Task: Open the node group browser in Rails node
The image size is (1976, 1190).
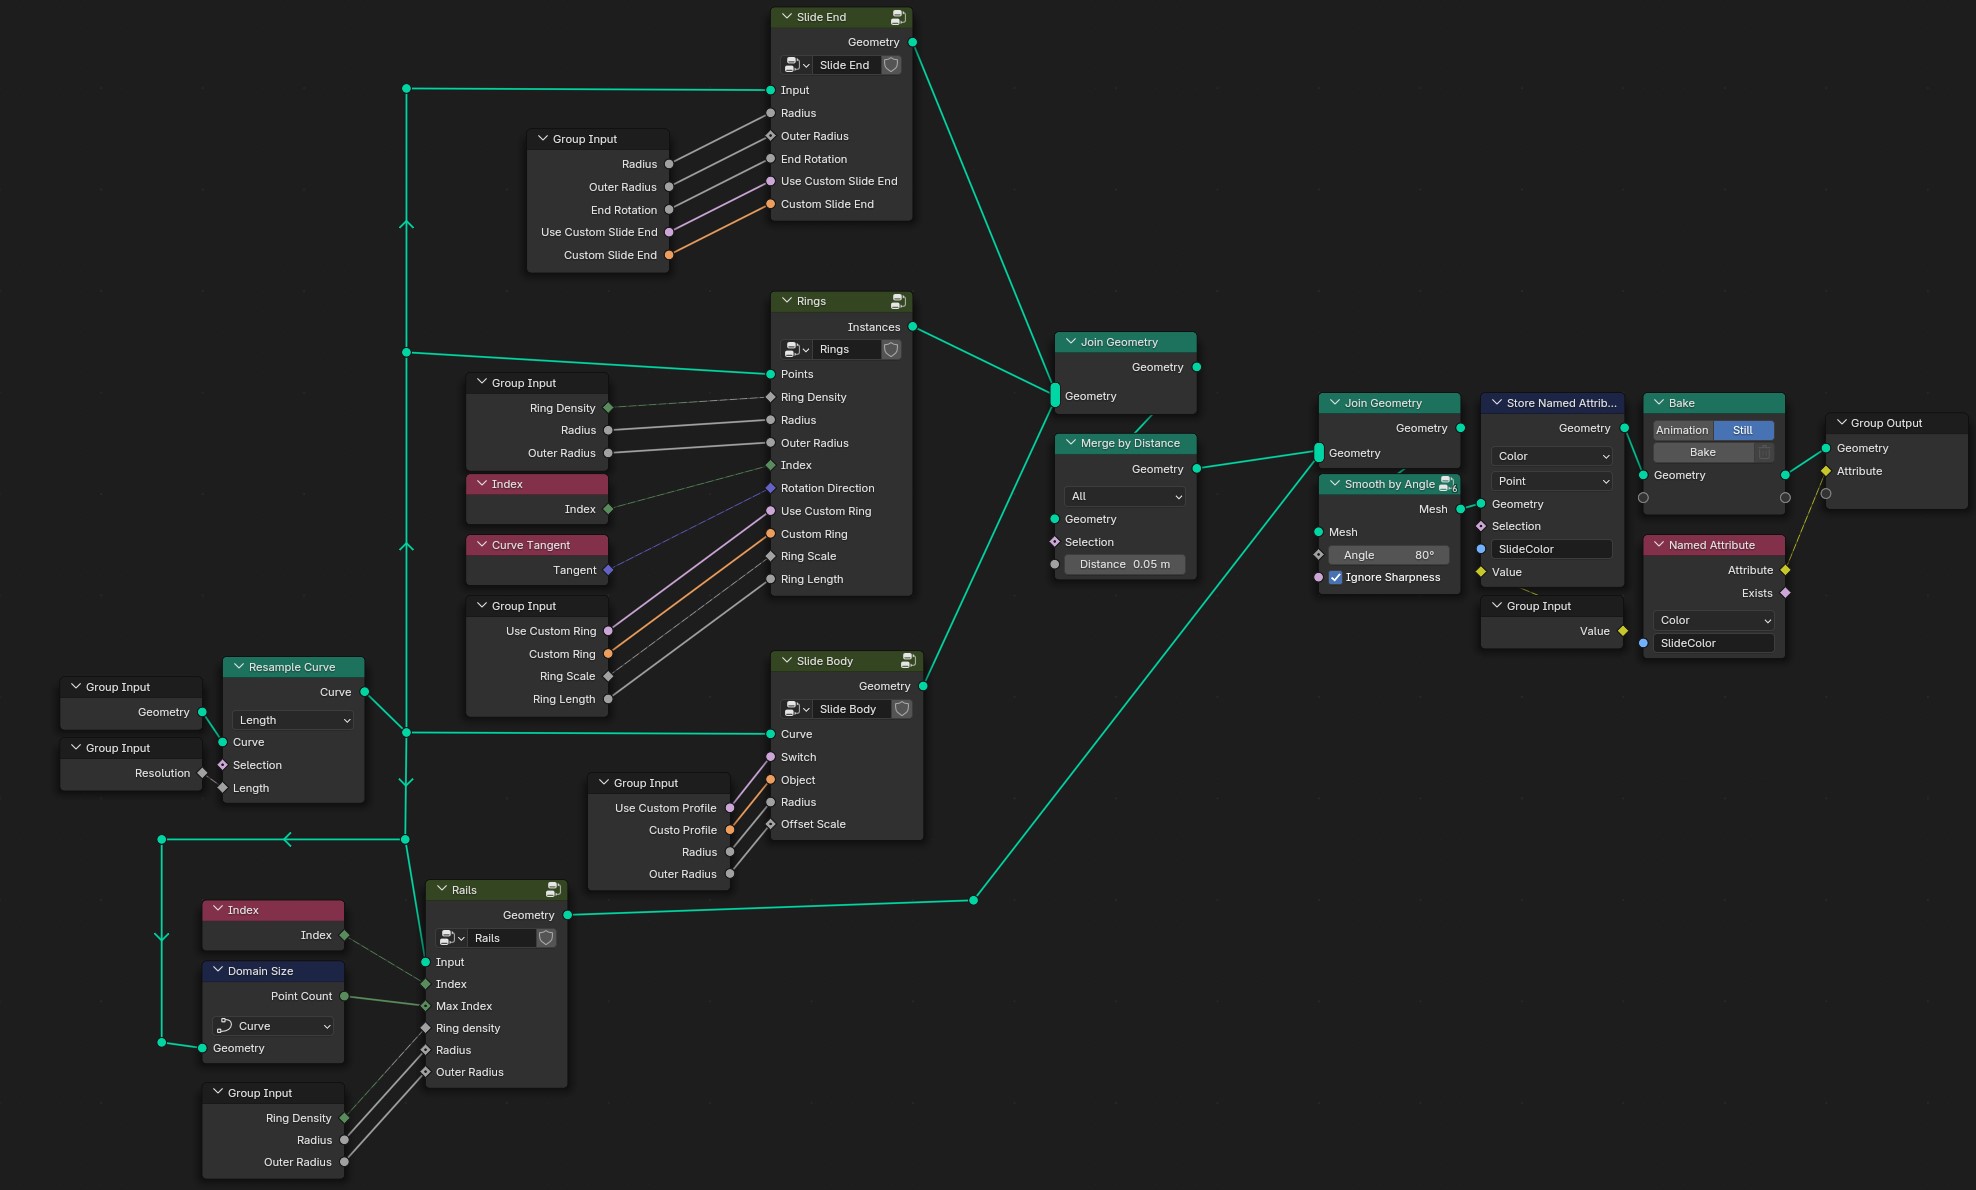Action: 452,938
